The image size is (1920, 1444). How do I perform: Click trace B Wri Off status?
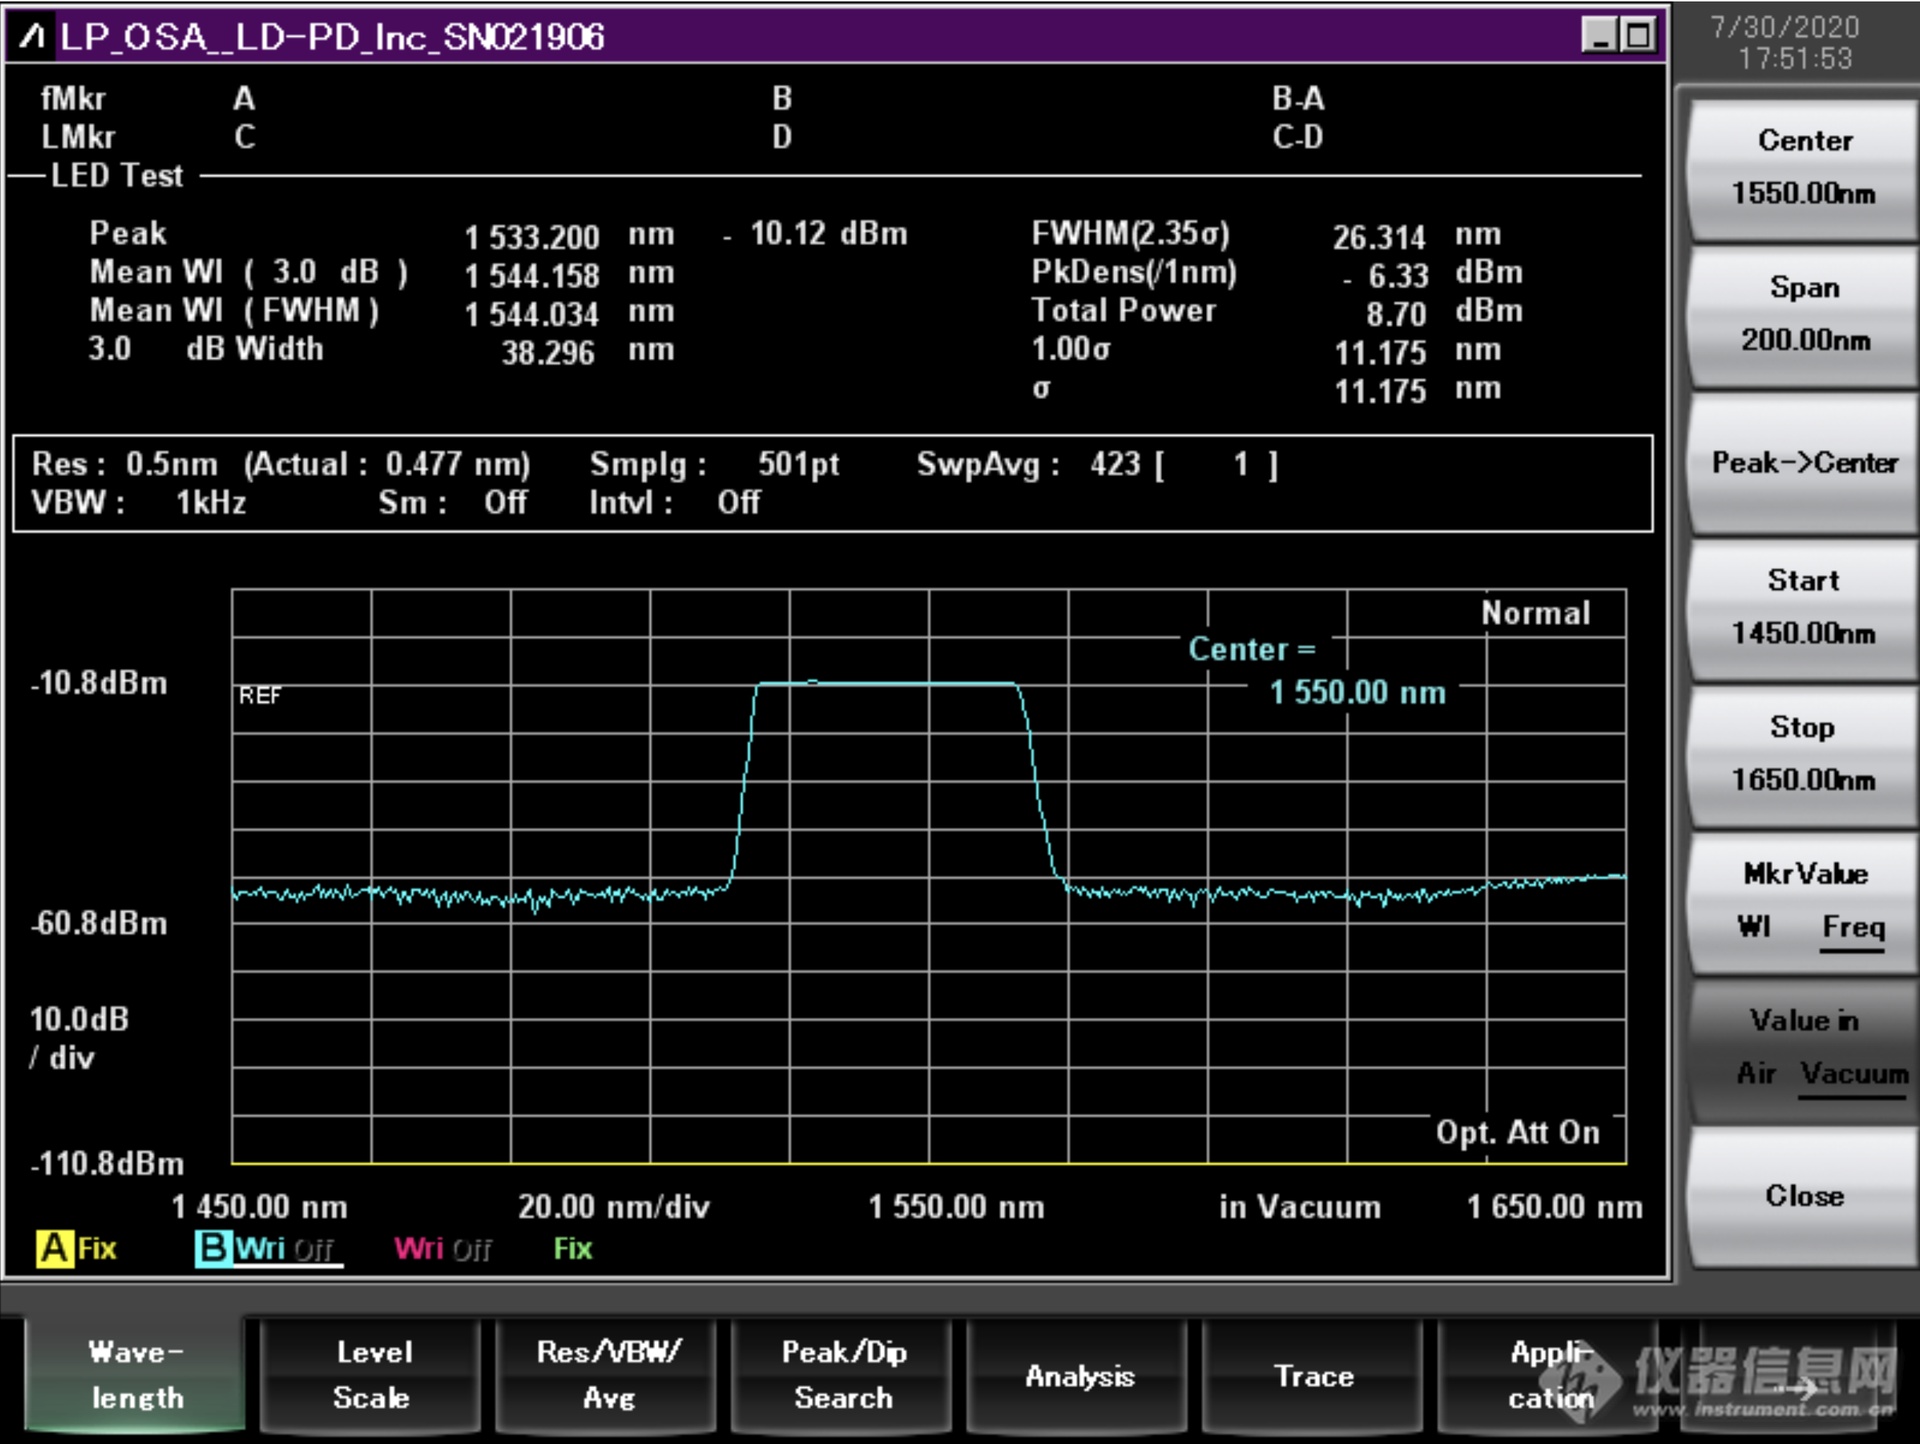pos(285,1248)
